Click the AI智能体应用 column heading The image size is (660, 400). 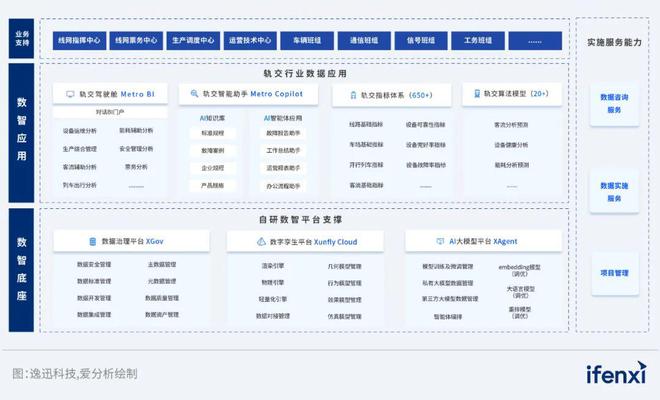point(283,118)
